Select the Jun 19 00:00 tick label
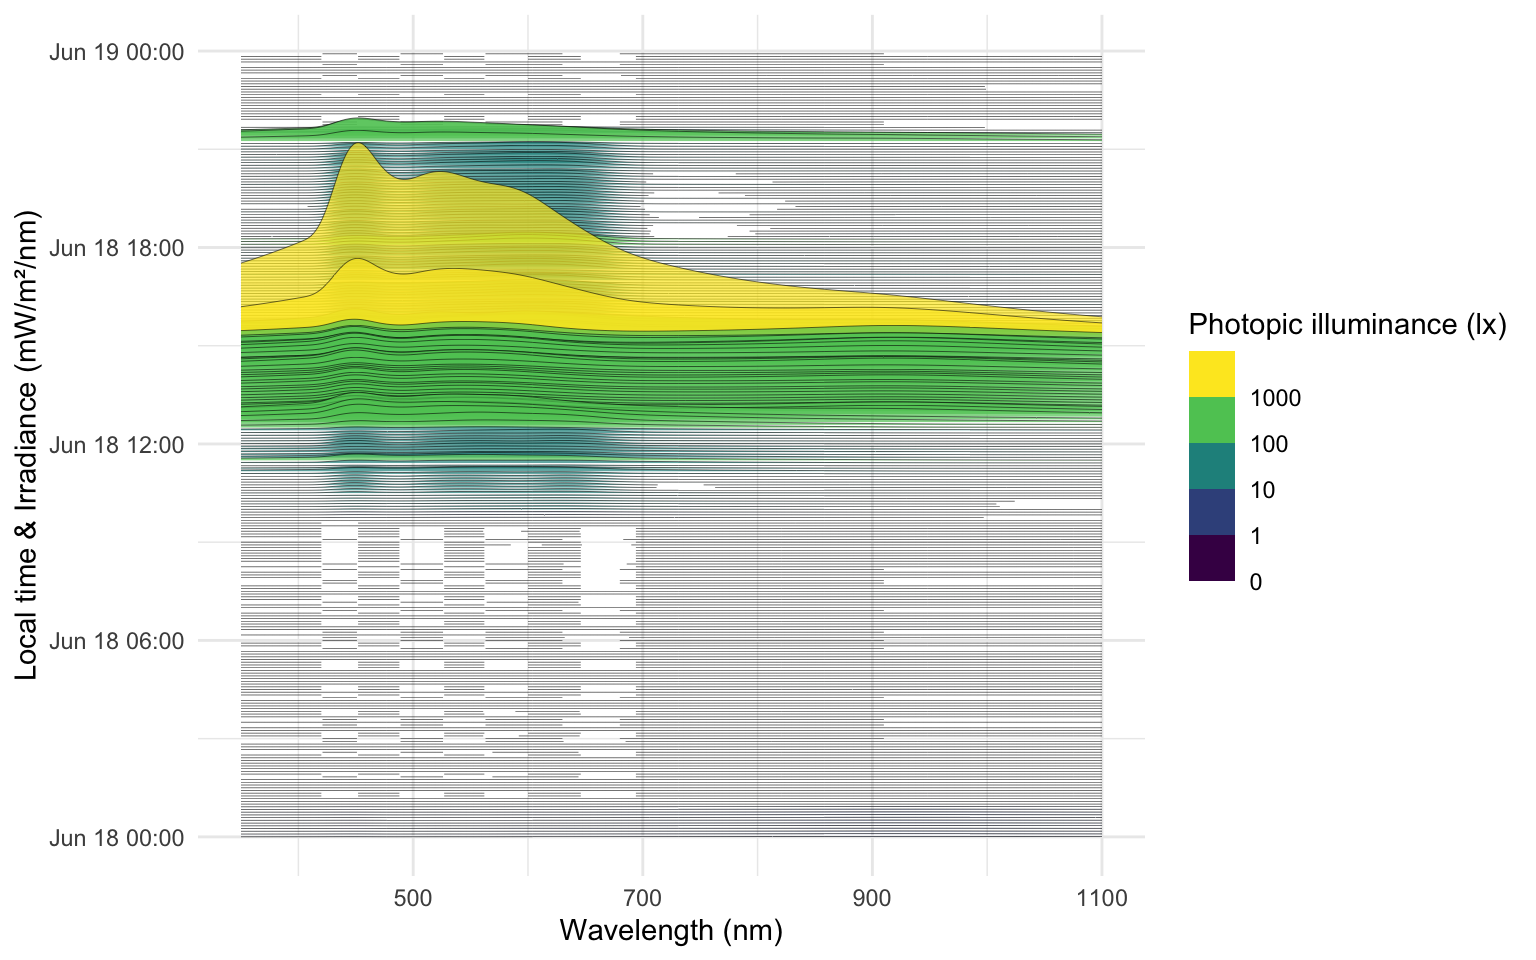1536x960 pixels. coord(116,52)
